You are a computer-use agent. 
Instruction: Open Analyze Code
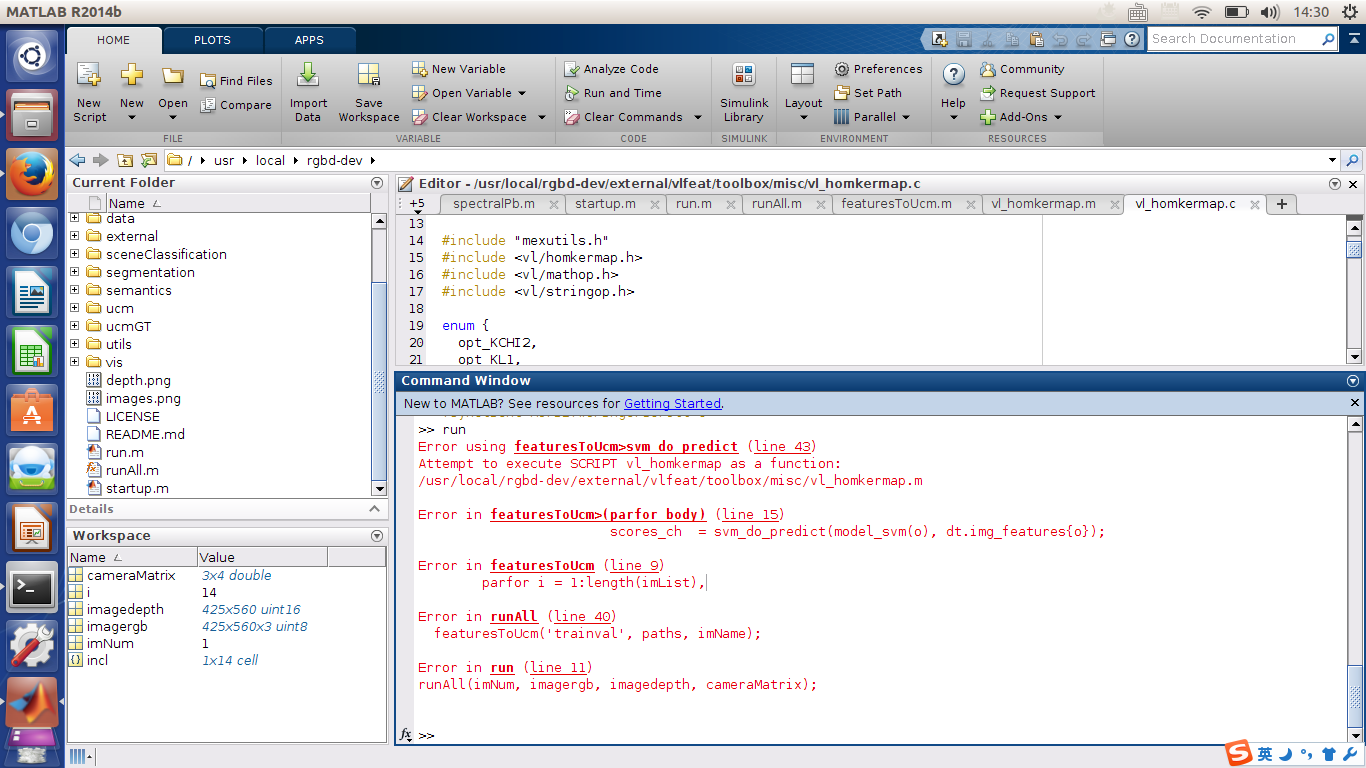tap(611, 69)
